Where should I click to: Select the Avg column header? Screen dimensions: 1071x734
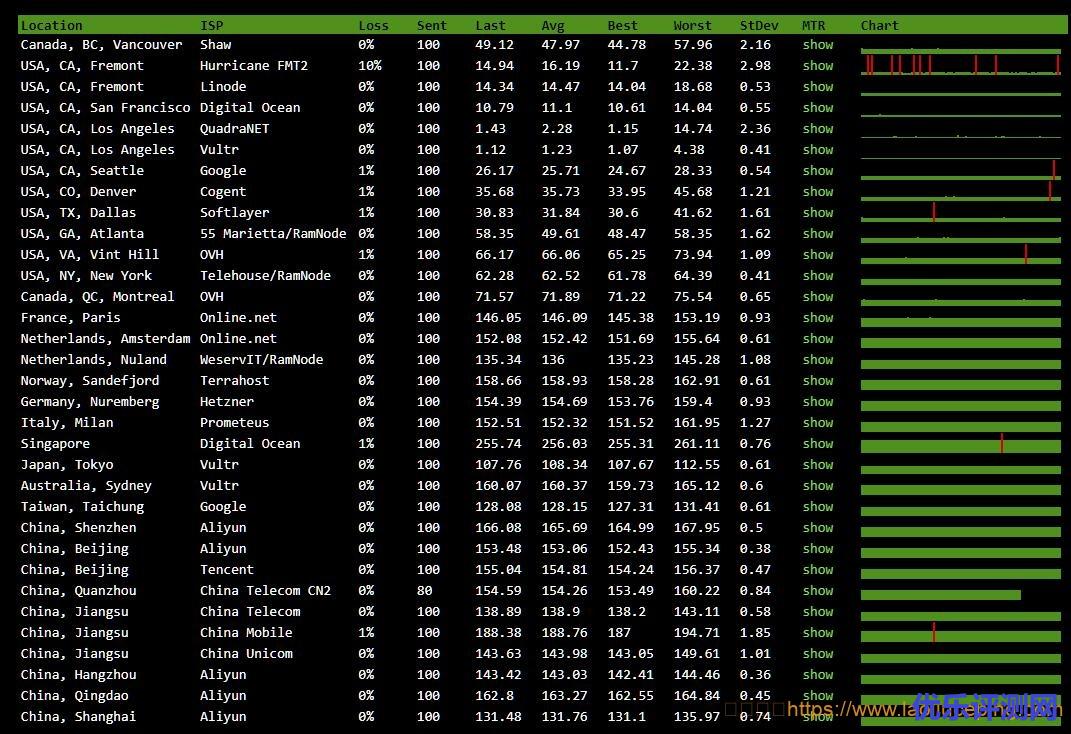coord(553,26)
